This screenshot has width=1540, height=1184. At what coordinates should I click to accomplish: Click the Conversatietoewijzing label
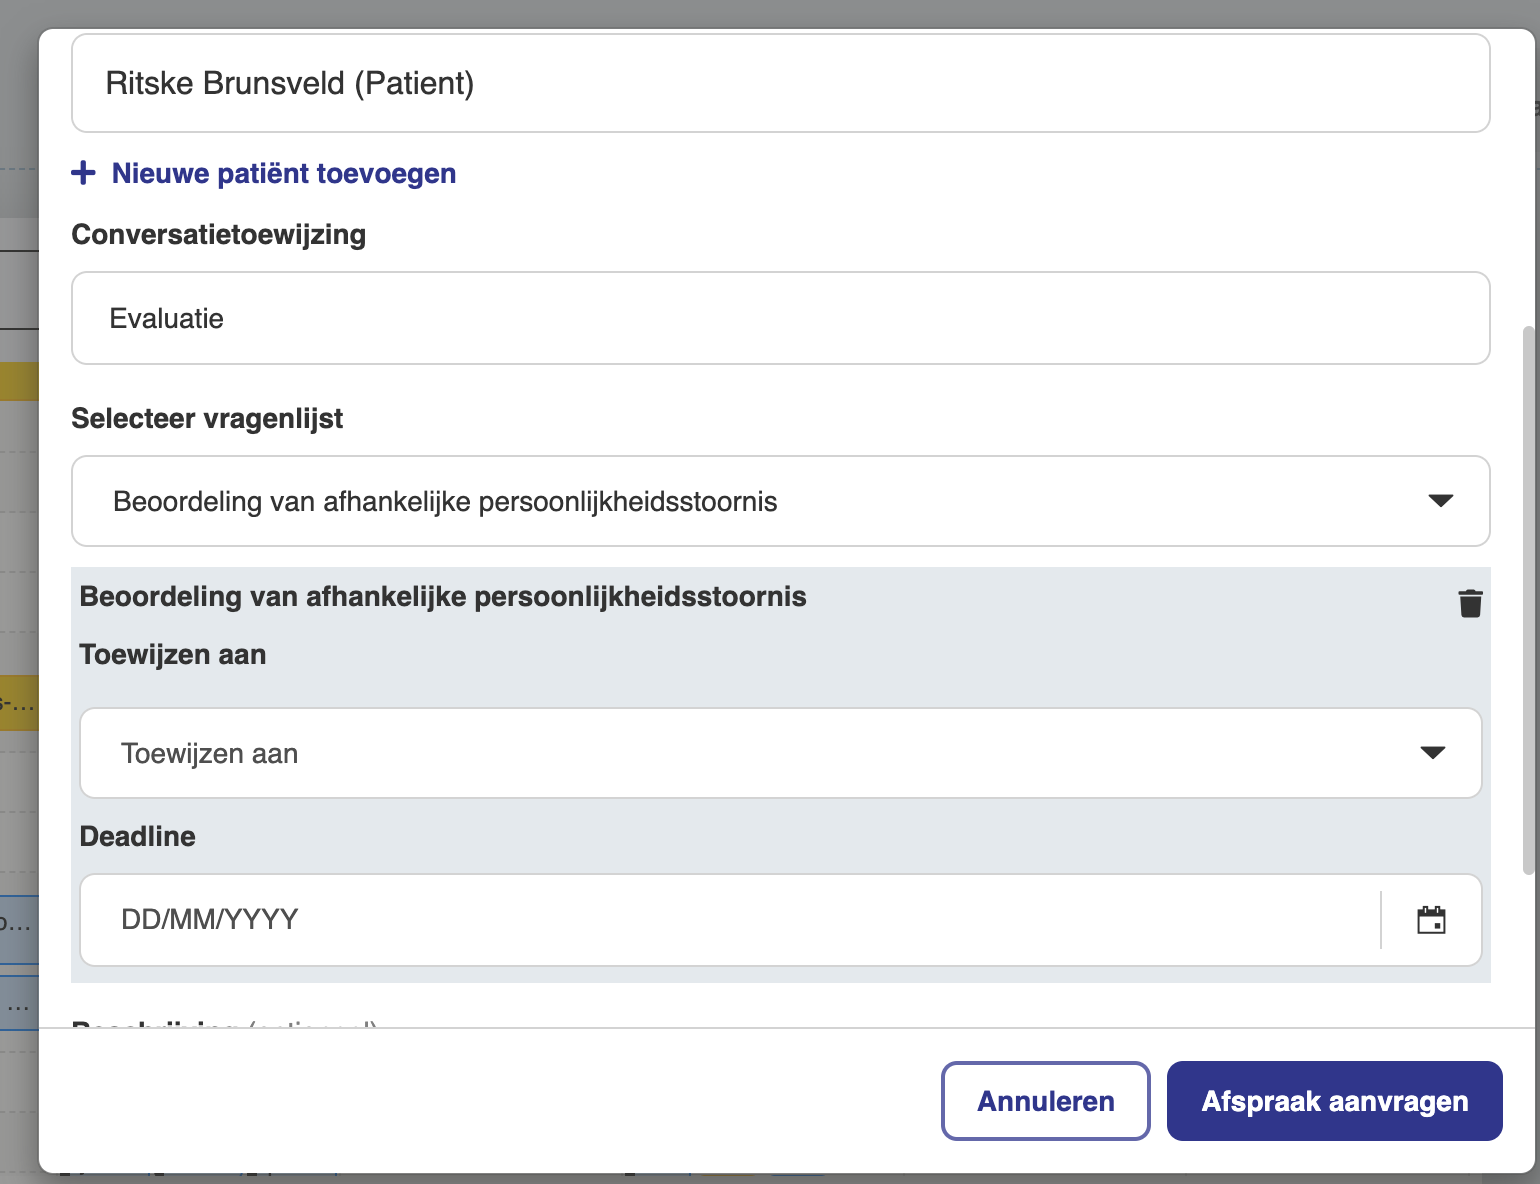(x=219, y=234)
